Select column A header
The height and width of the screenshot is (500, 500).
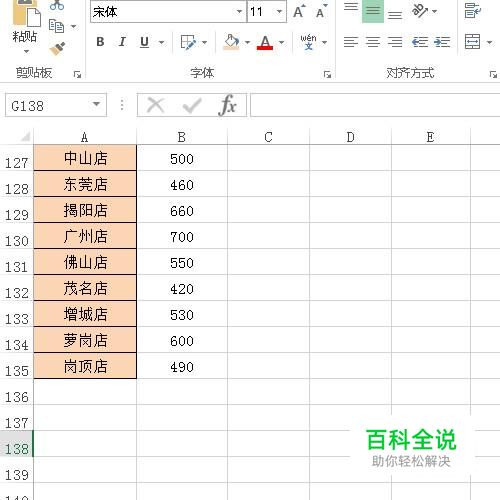(x=85, y=137)
